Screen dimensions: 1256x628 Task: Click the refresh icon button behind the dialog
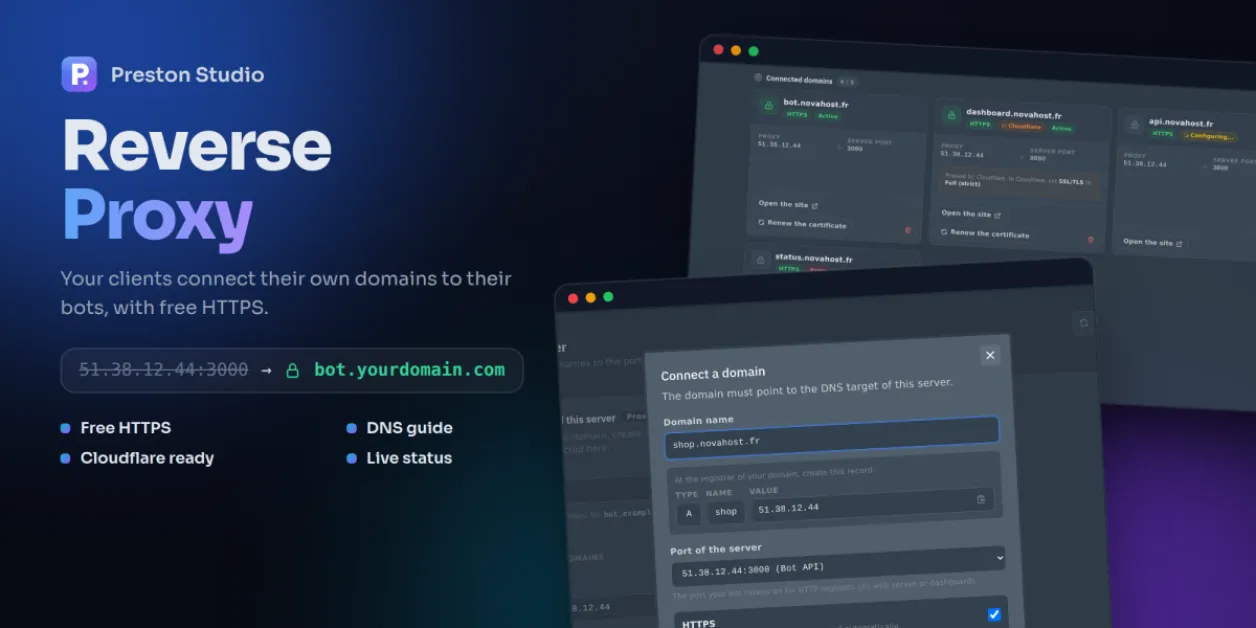click(x=1083, y=323)
